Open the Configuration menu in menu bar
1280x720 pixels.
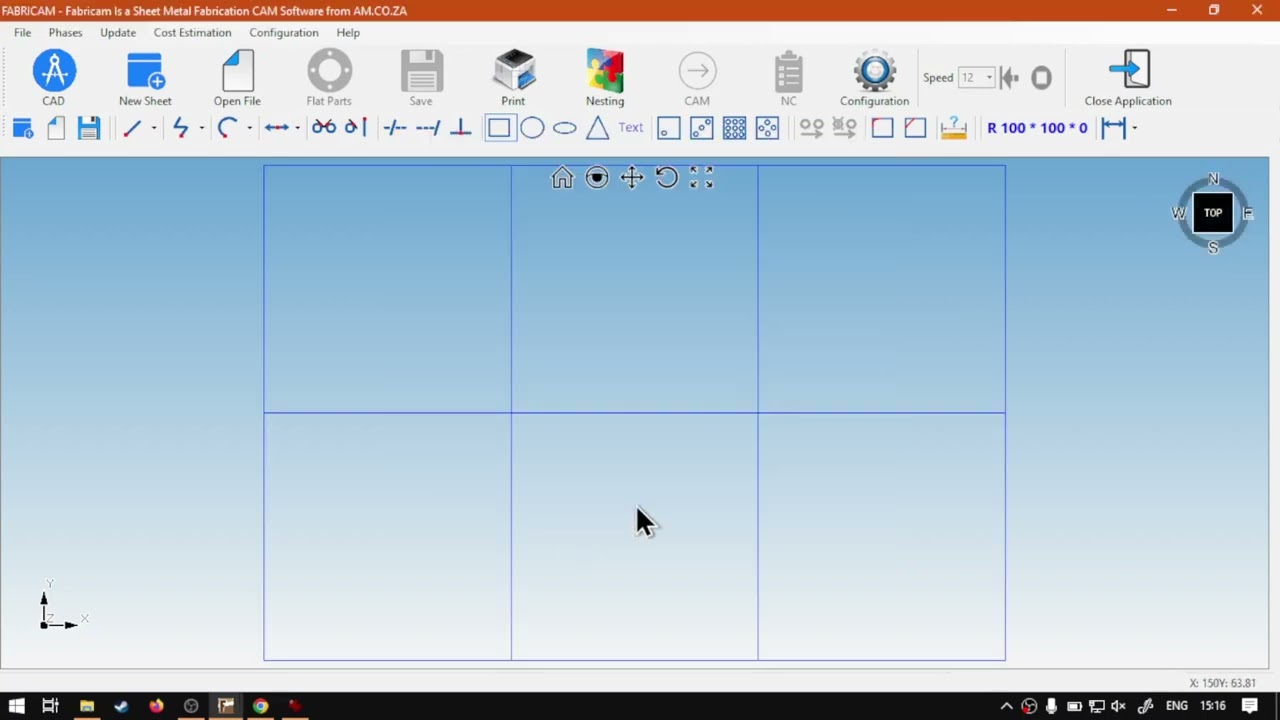[x=284, y=32]
